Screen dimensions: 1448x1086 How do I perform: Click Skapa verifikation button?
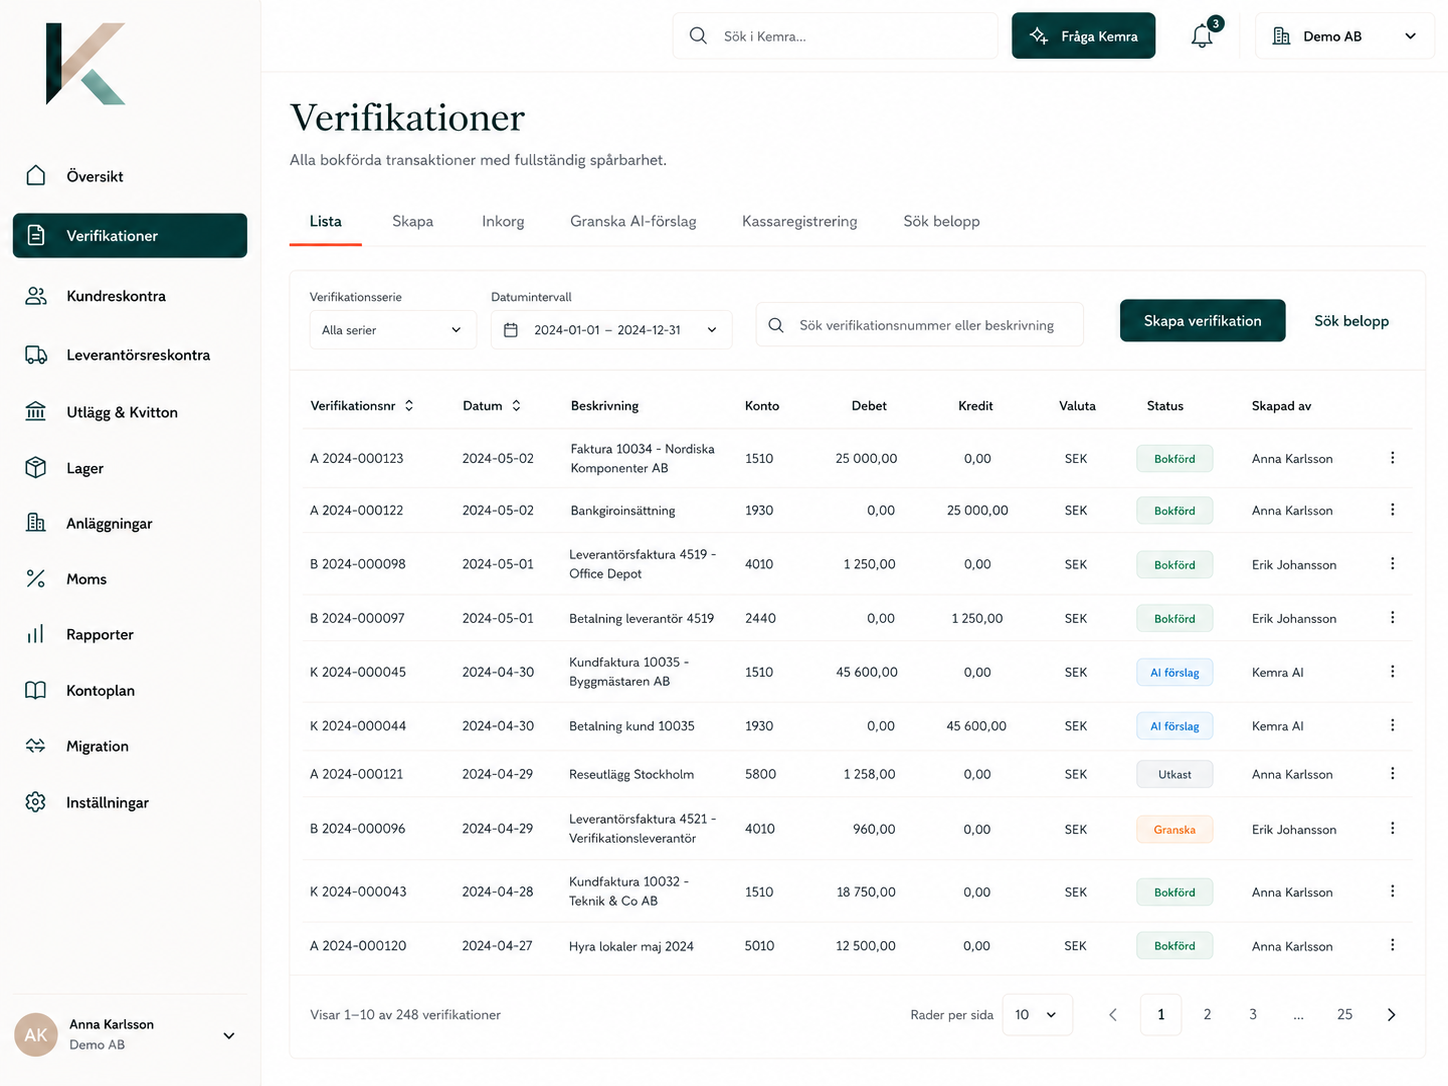pyautogui.click(x=1203, y=321)
